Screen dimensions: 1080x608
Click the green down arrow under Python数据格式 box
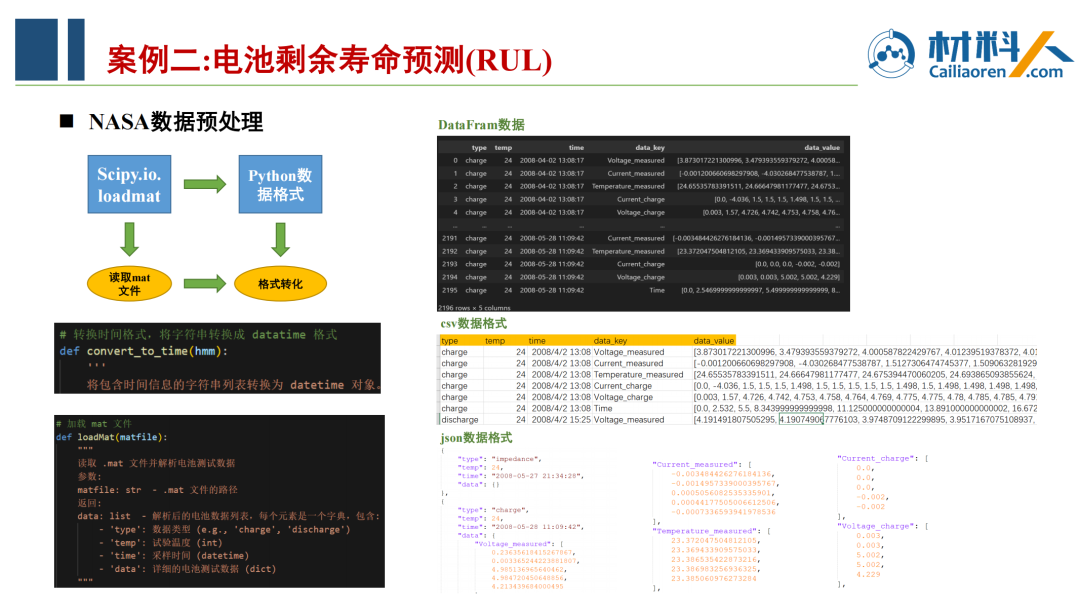click(280, 238)
